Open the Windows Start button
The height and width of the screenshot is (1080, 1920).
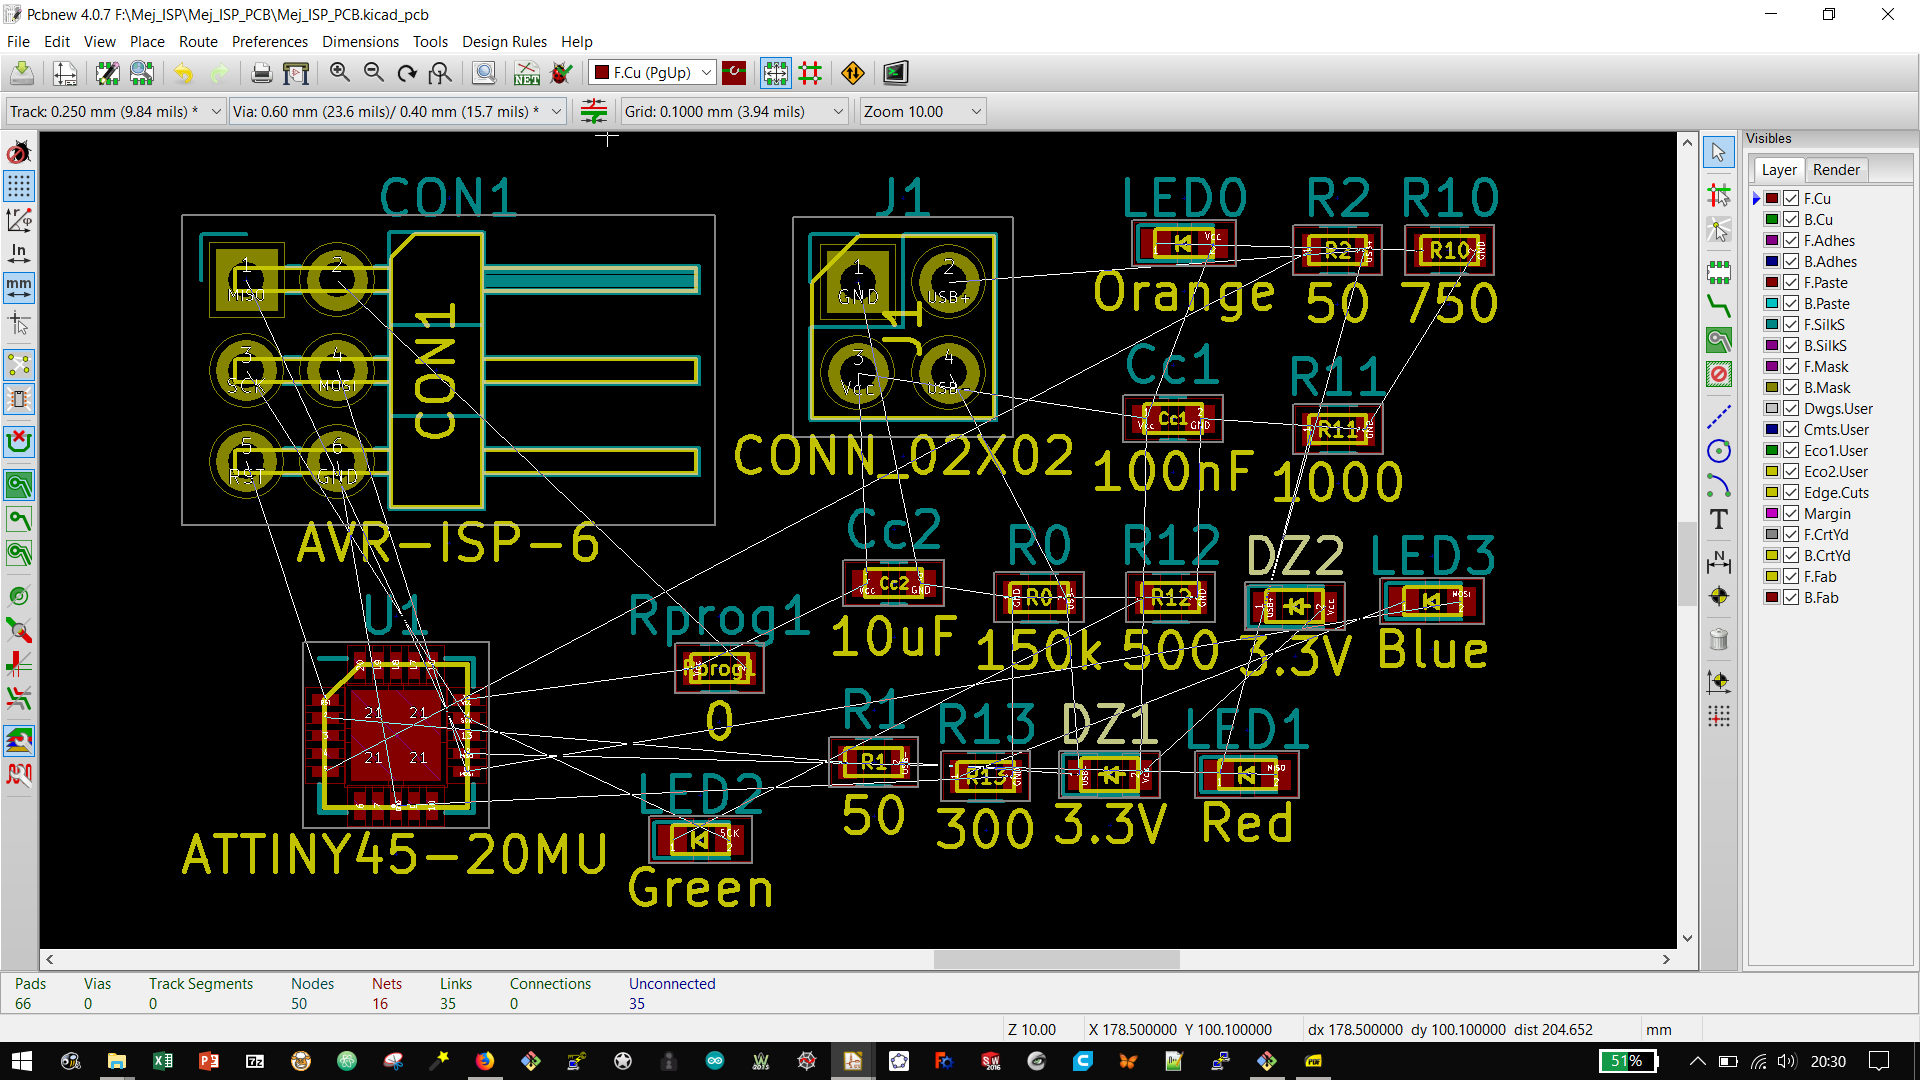pos(22,1061)
